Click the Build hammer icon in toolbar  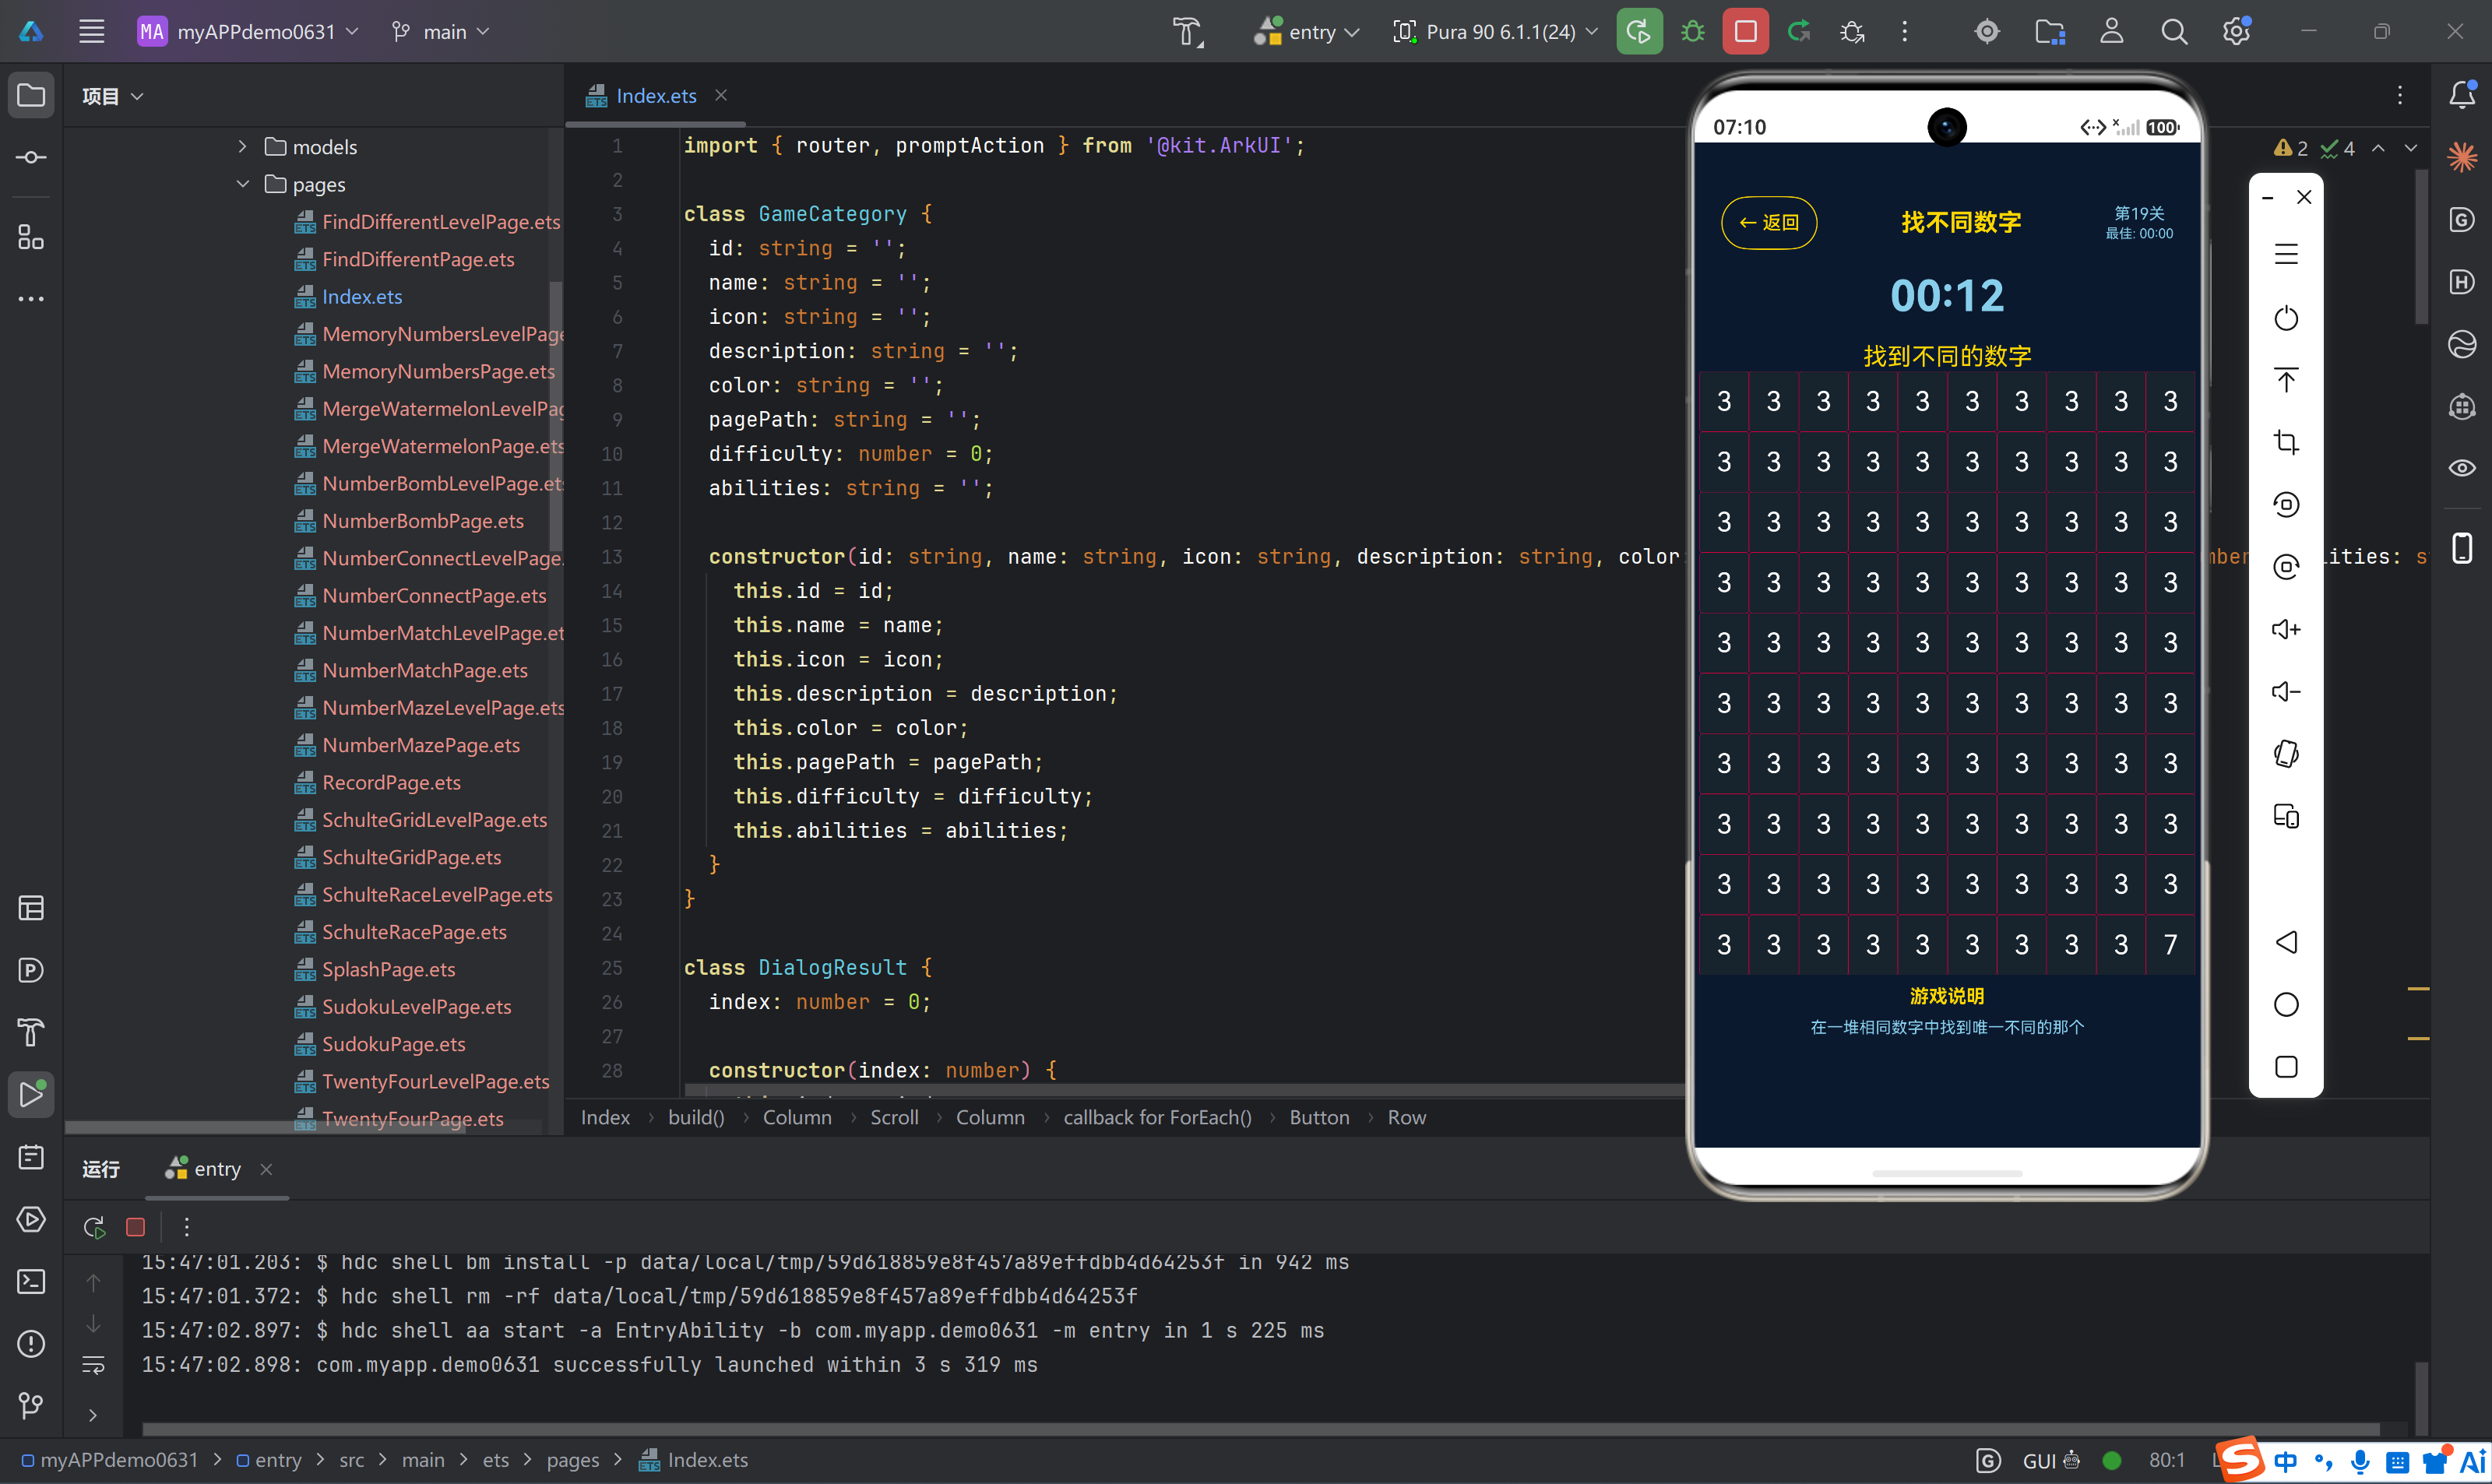click(1187, 31)
